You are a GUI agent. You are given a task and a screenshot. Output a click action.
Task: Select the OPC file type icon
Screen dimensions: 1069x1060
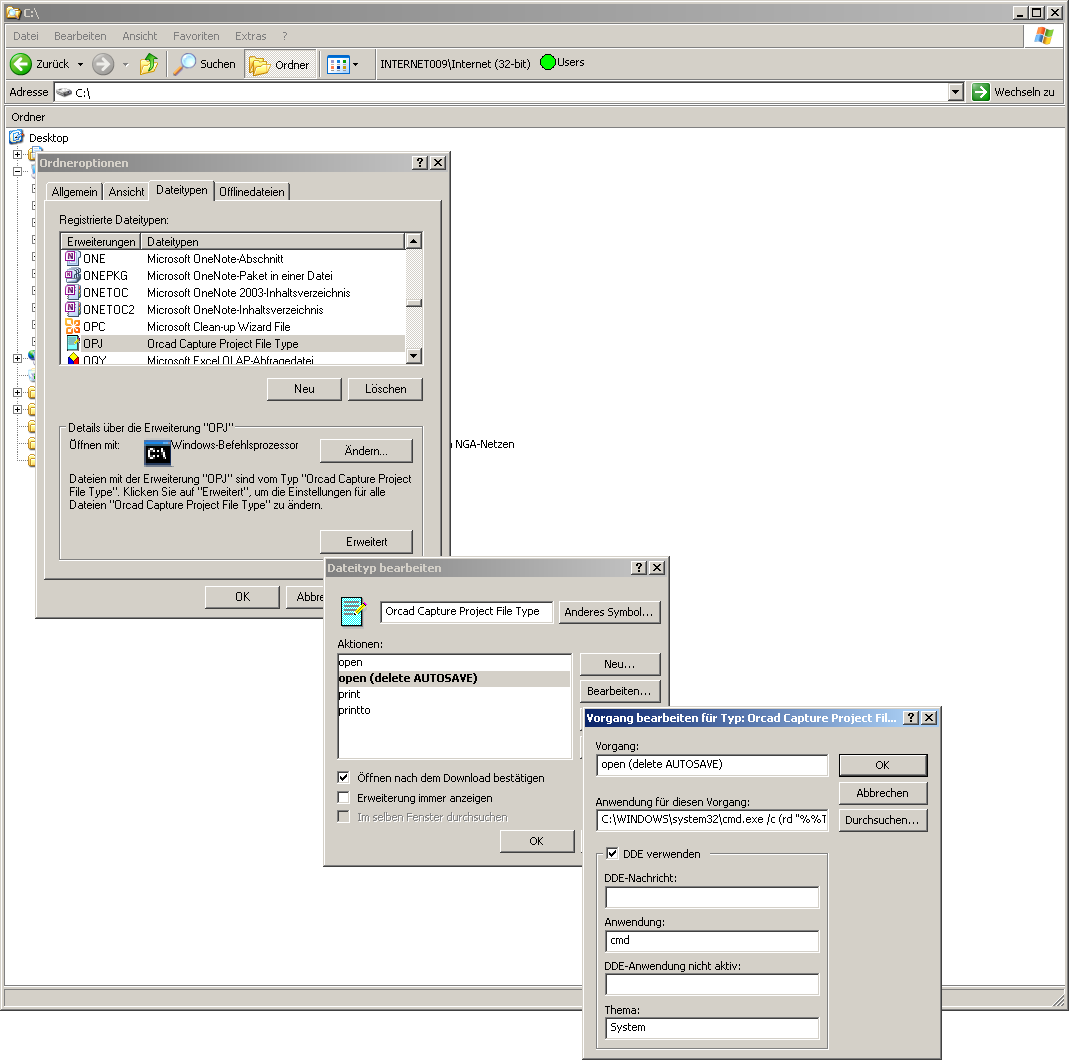pos(72,326)
